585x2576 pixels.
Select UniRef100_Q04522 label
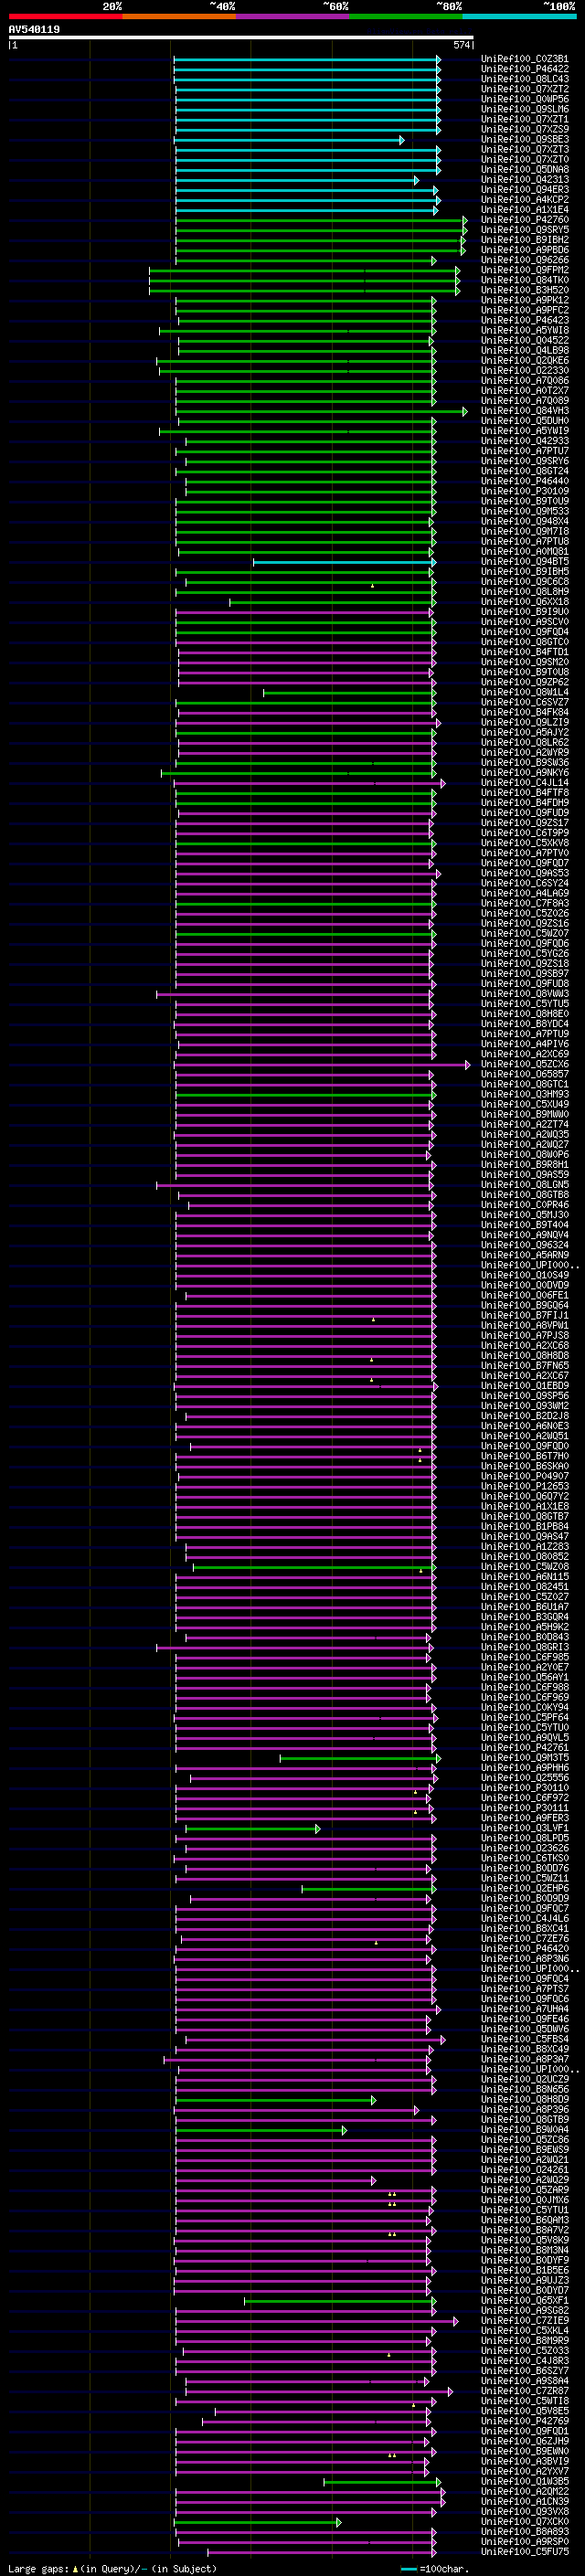coord(525,341)
